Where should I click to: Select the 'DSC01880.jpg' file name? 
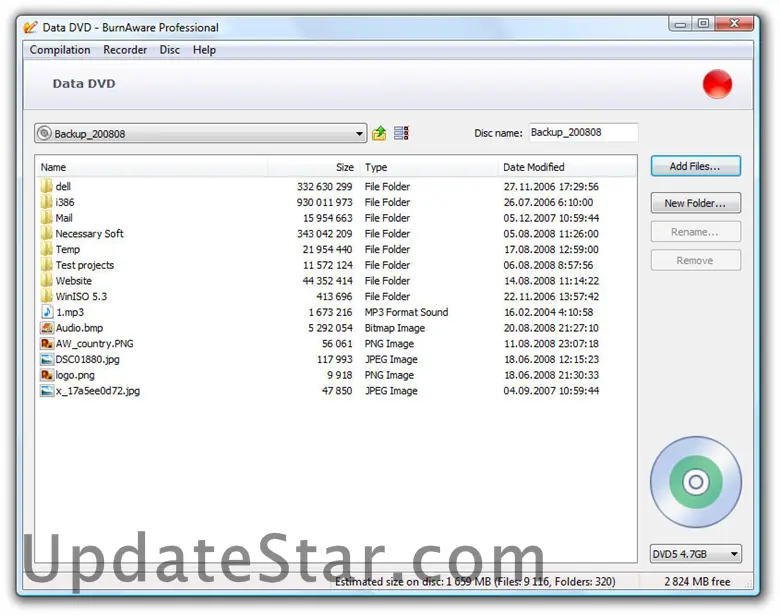[x=87, y=359]
